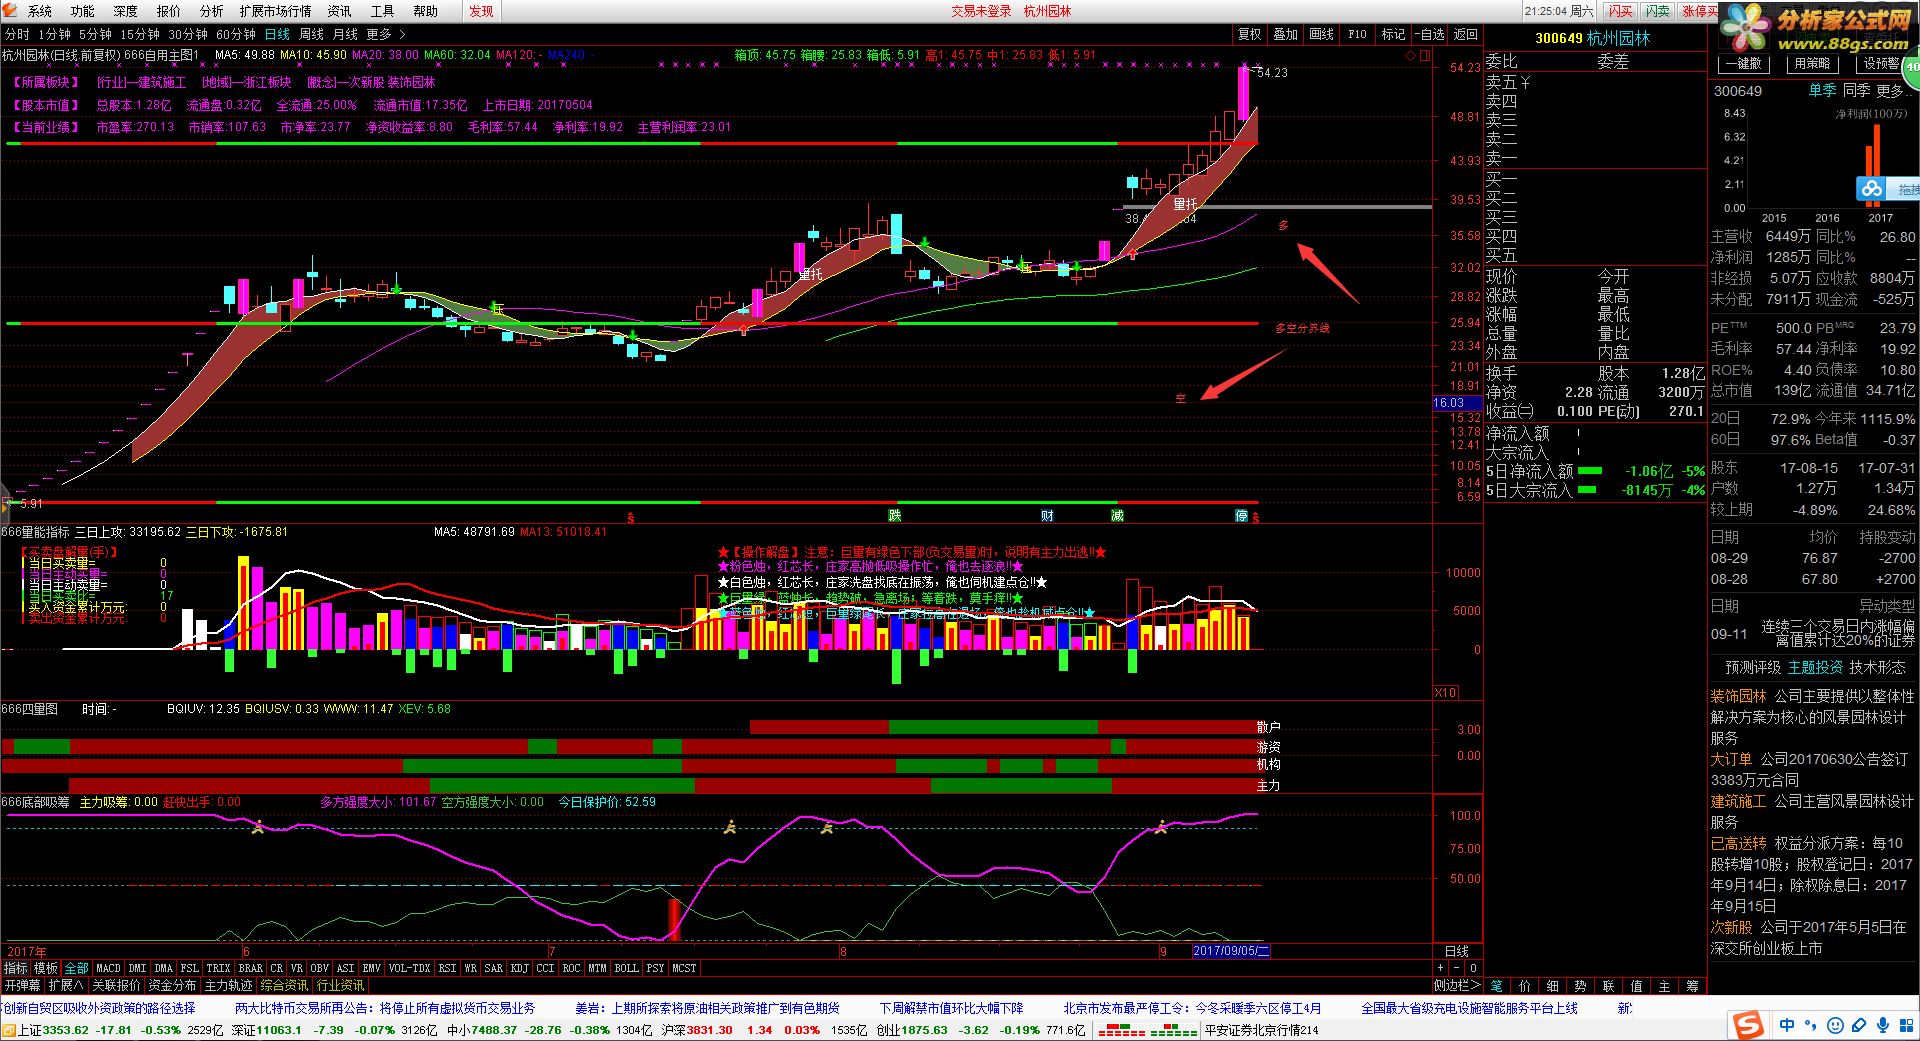Click the 减 event marker below chart
The image size is (1920, 1041).
coord(1117,515)
